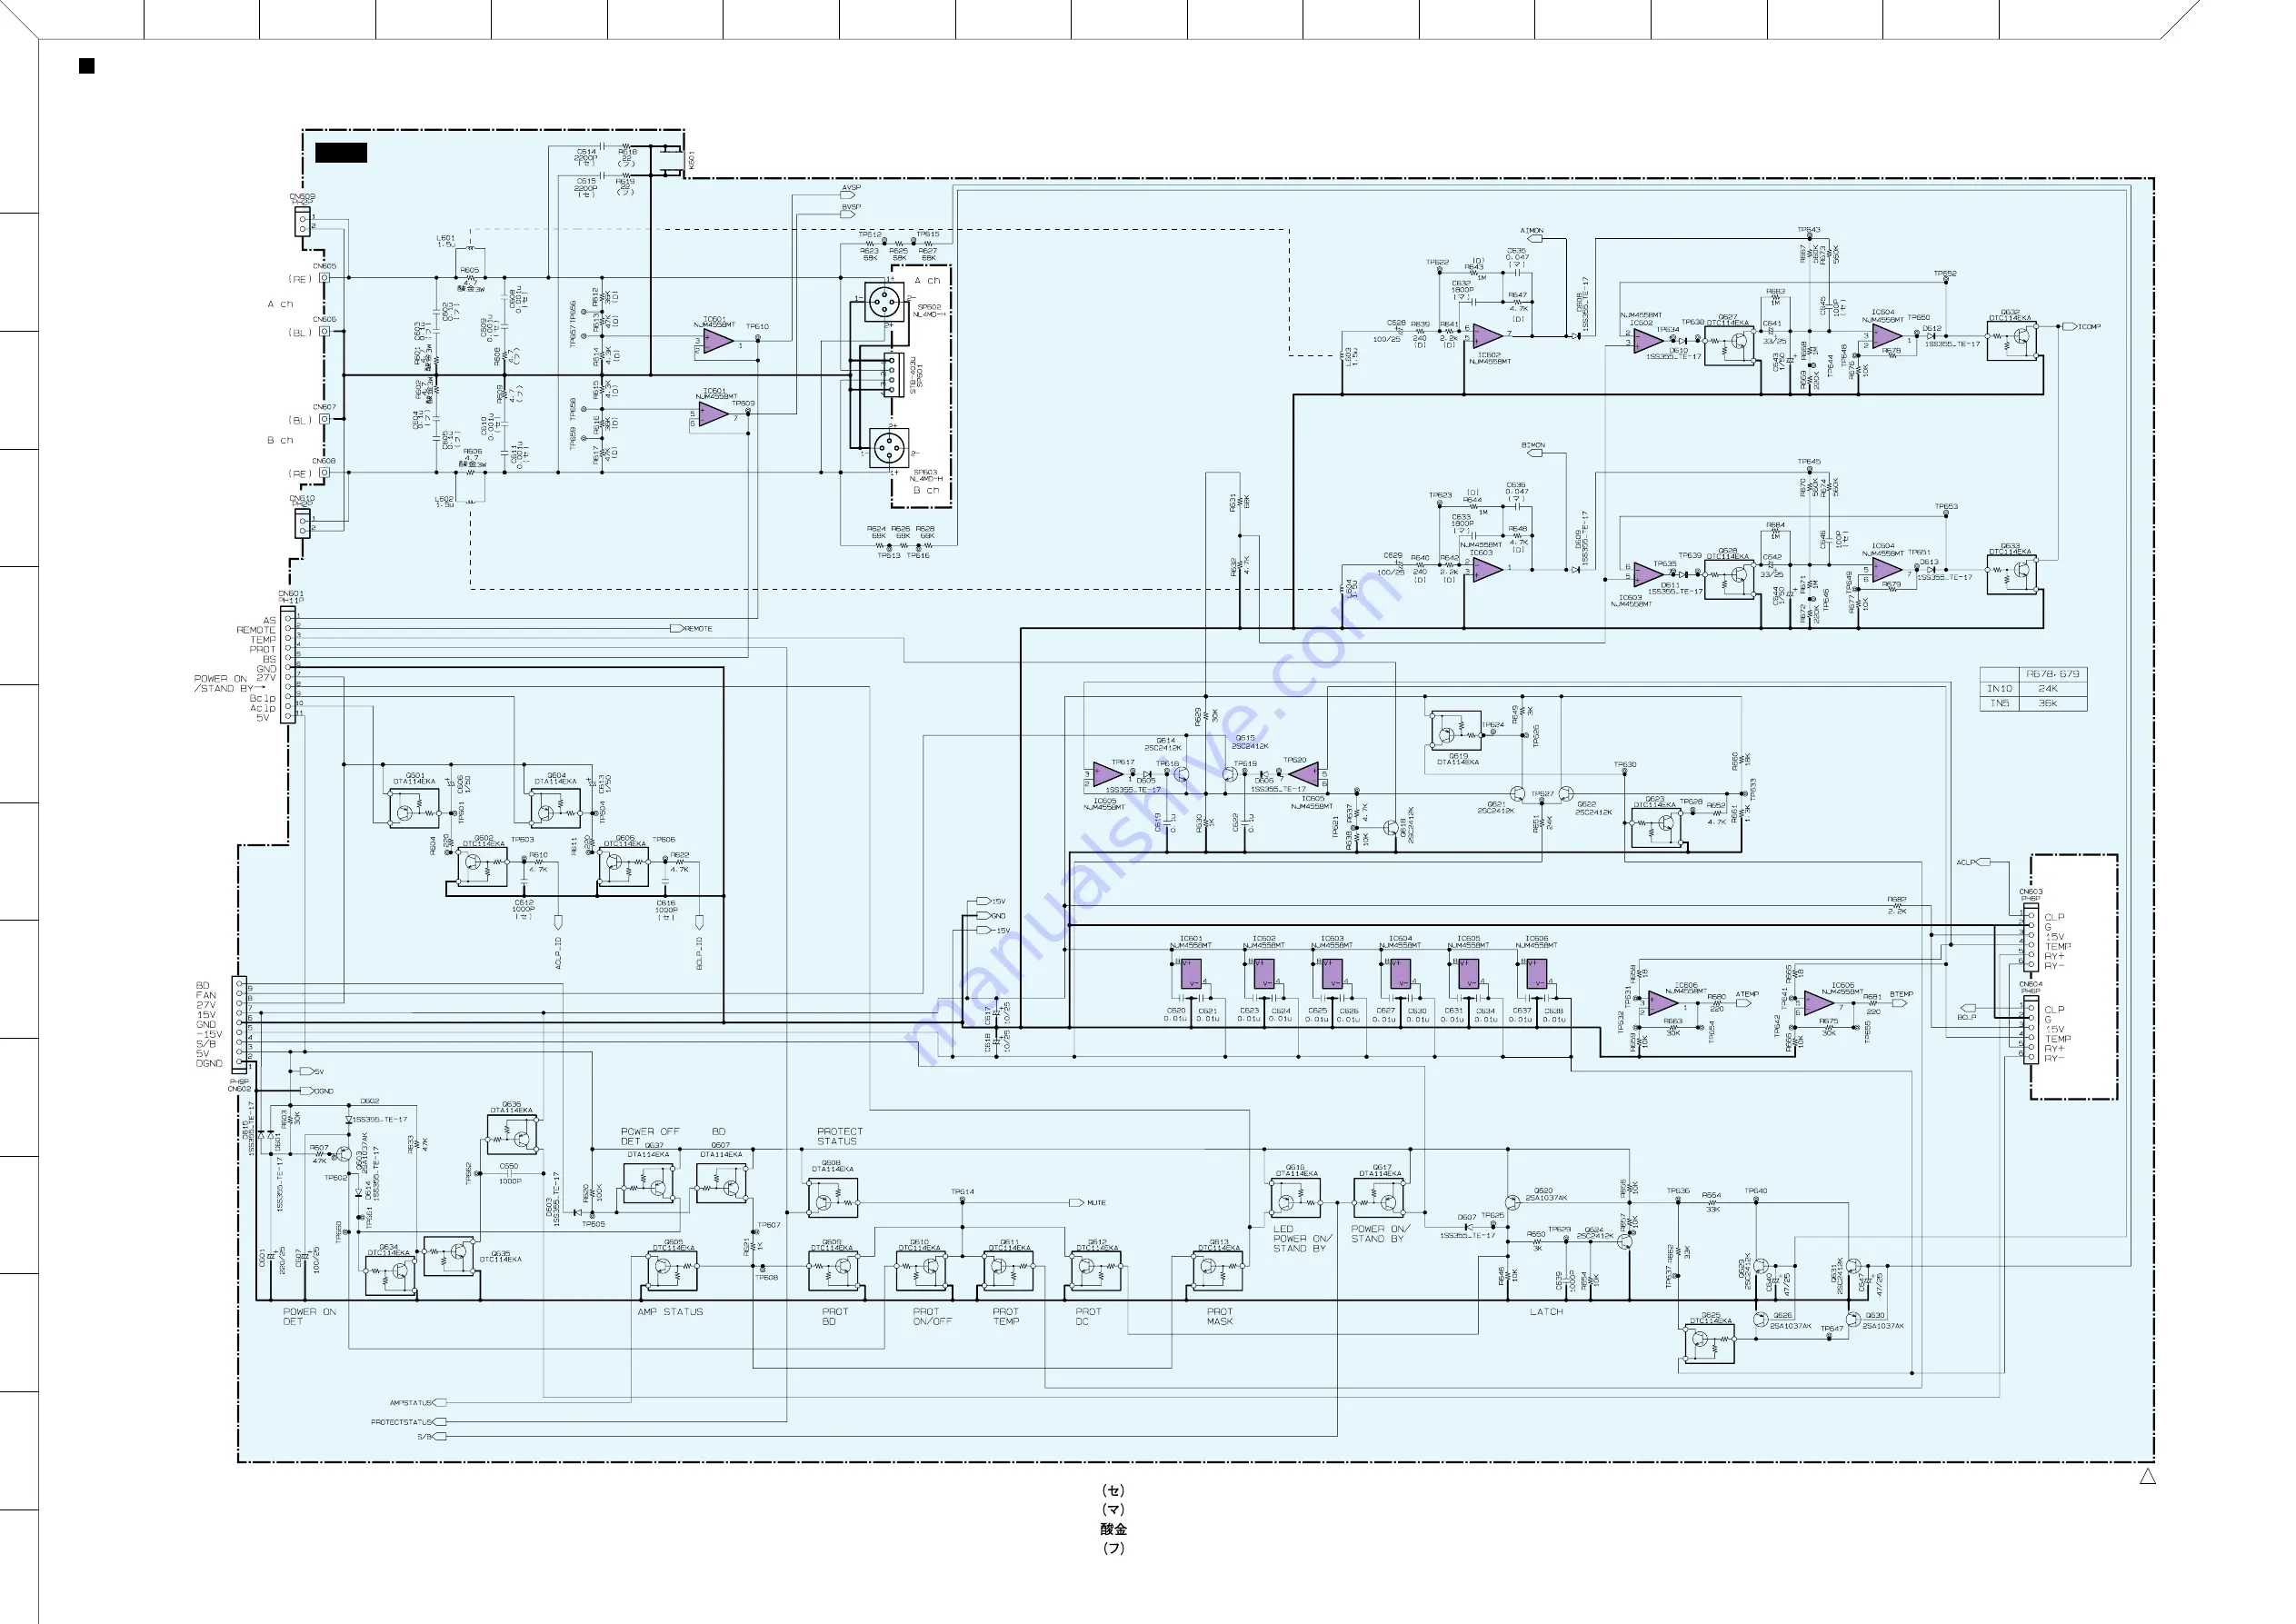Click the "PROT BD" section label
Image resolution: width=2296 pixels, height=1624 pixels.
[x=835, y=1316]
